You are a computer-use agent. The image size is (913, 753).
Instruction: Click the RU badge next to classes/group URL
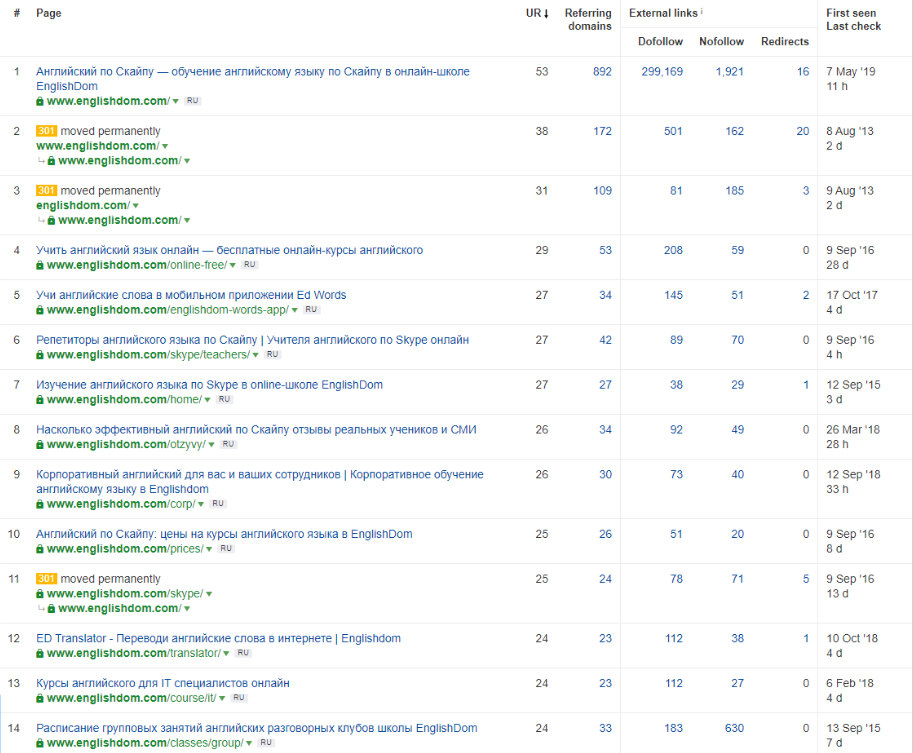click(x=266, y=743)
